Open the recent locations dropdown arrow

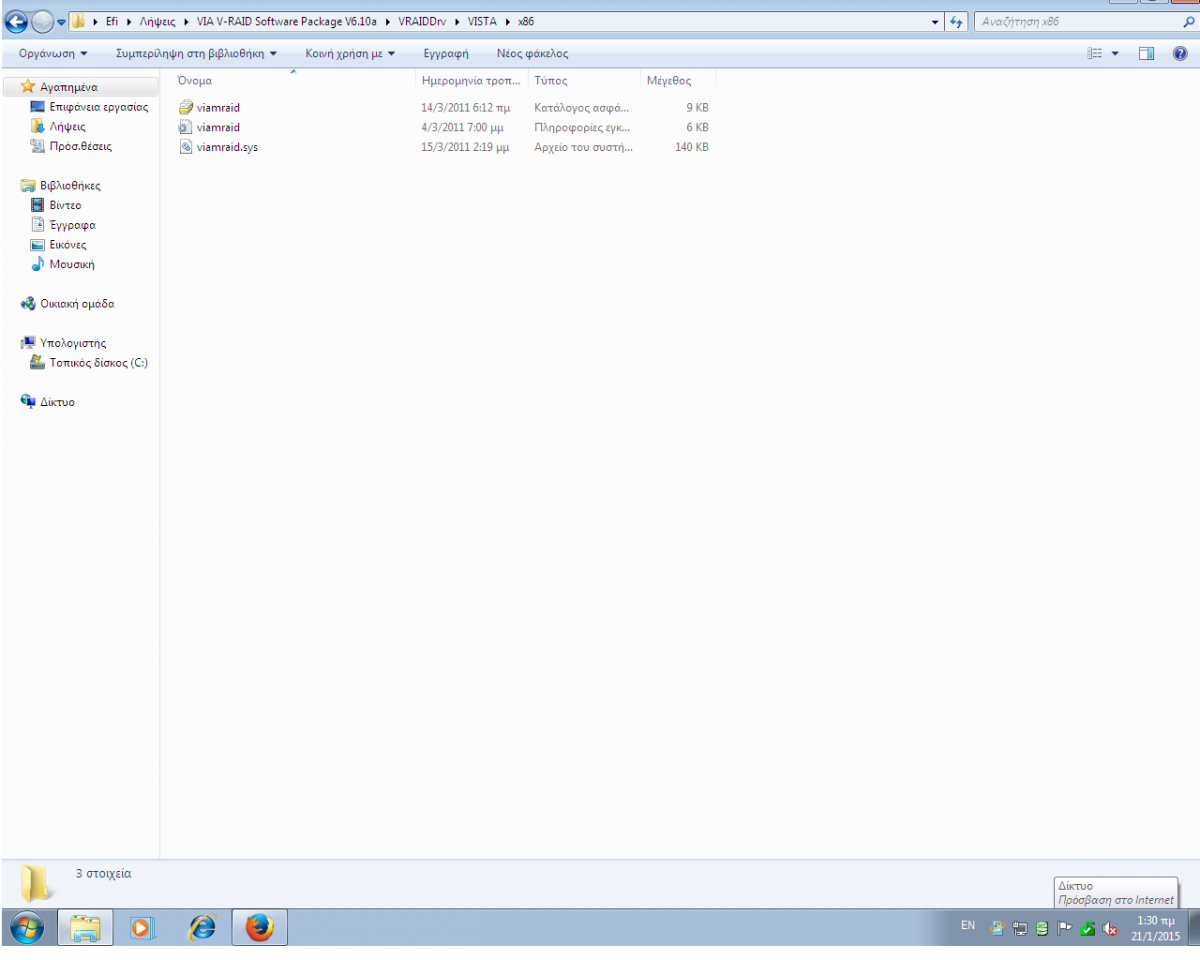tap(61, 22)
